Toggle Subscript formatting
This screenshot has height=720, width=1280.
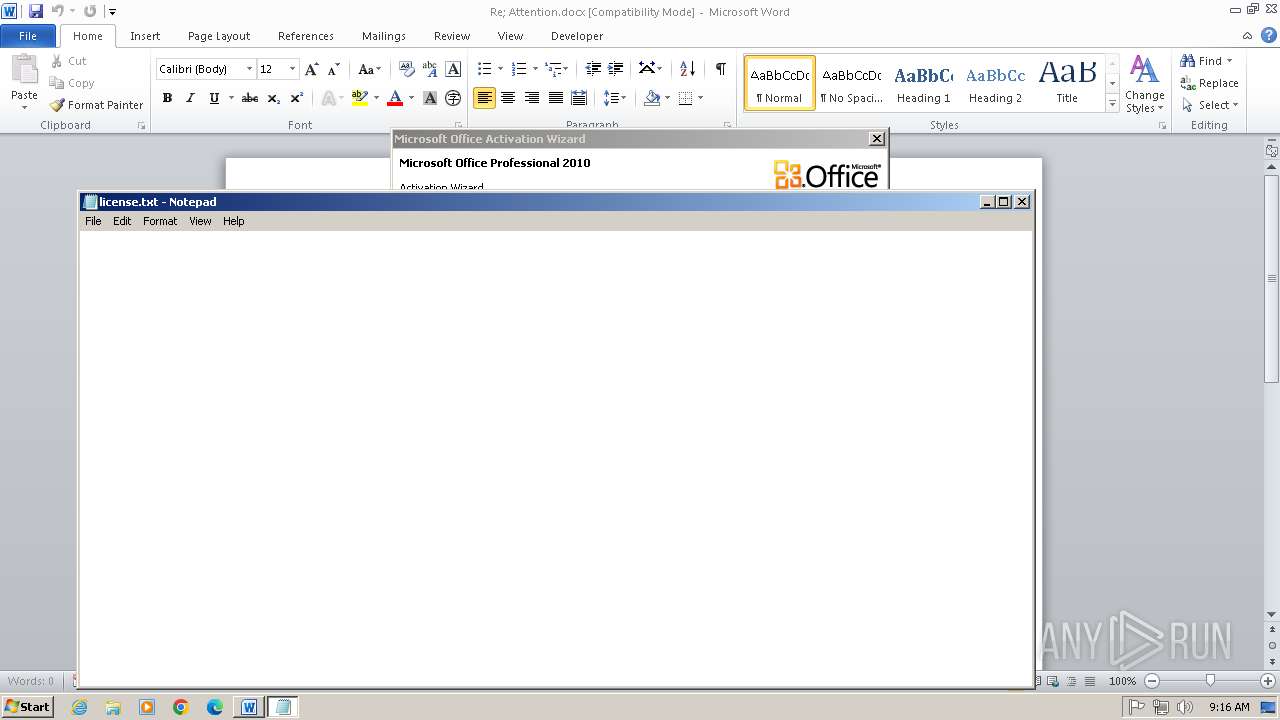(273, 98)
